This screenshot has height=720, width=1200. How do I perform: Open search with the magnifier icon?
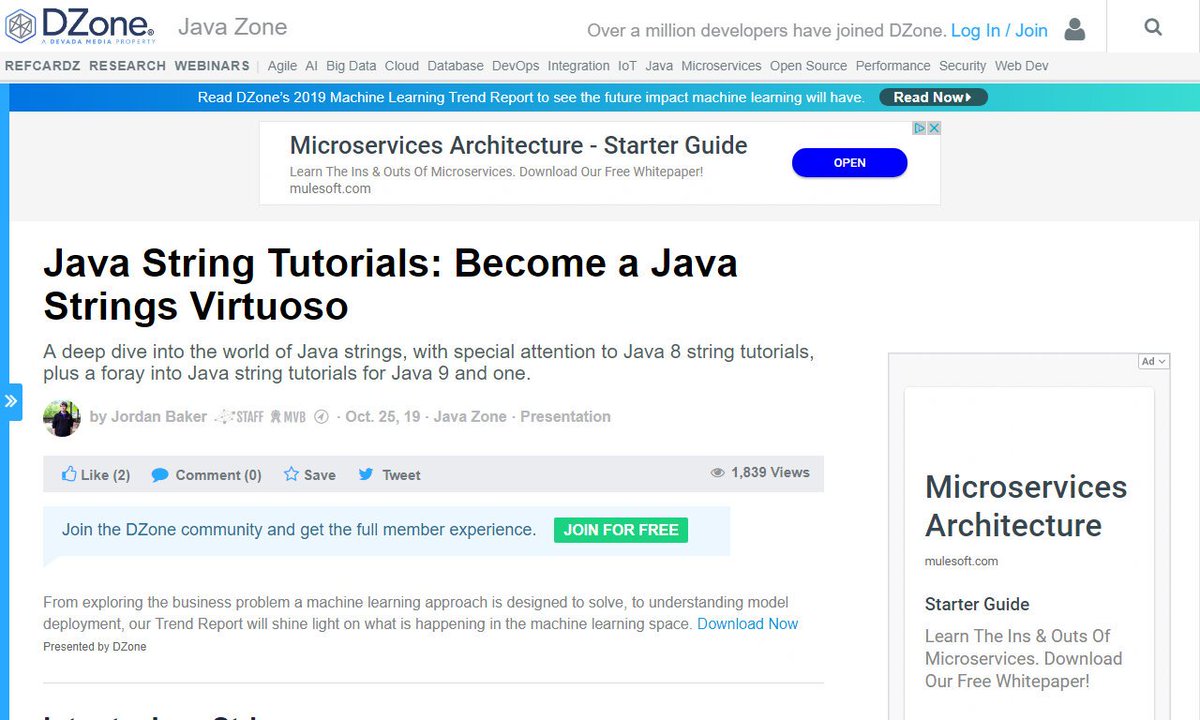tap(1153, 28)
